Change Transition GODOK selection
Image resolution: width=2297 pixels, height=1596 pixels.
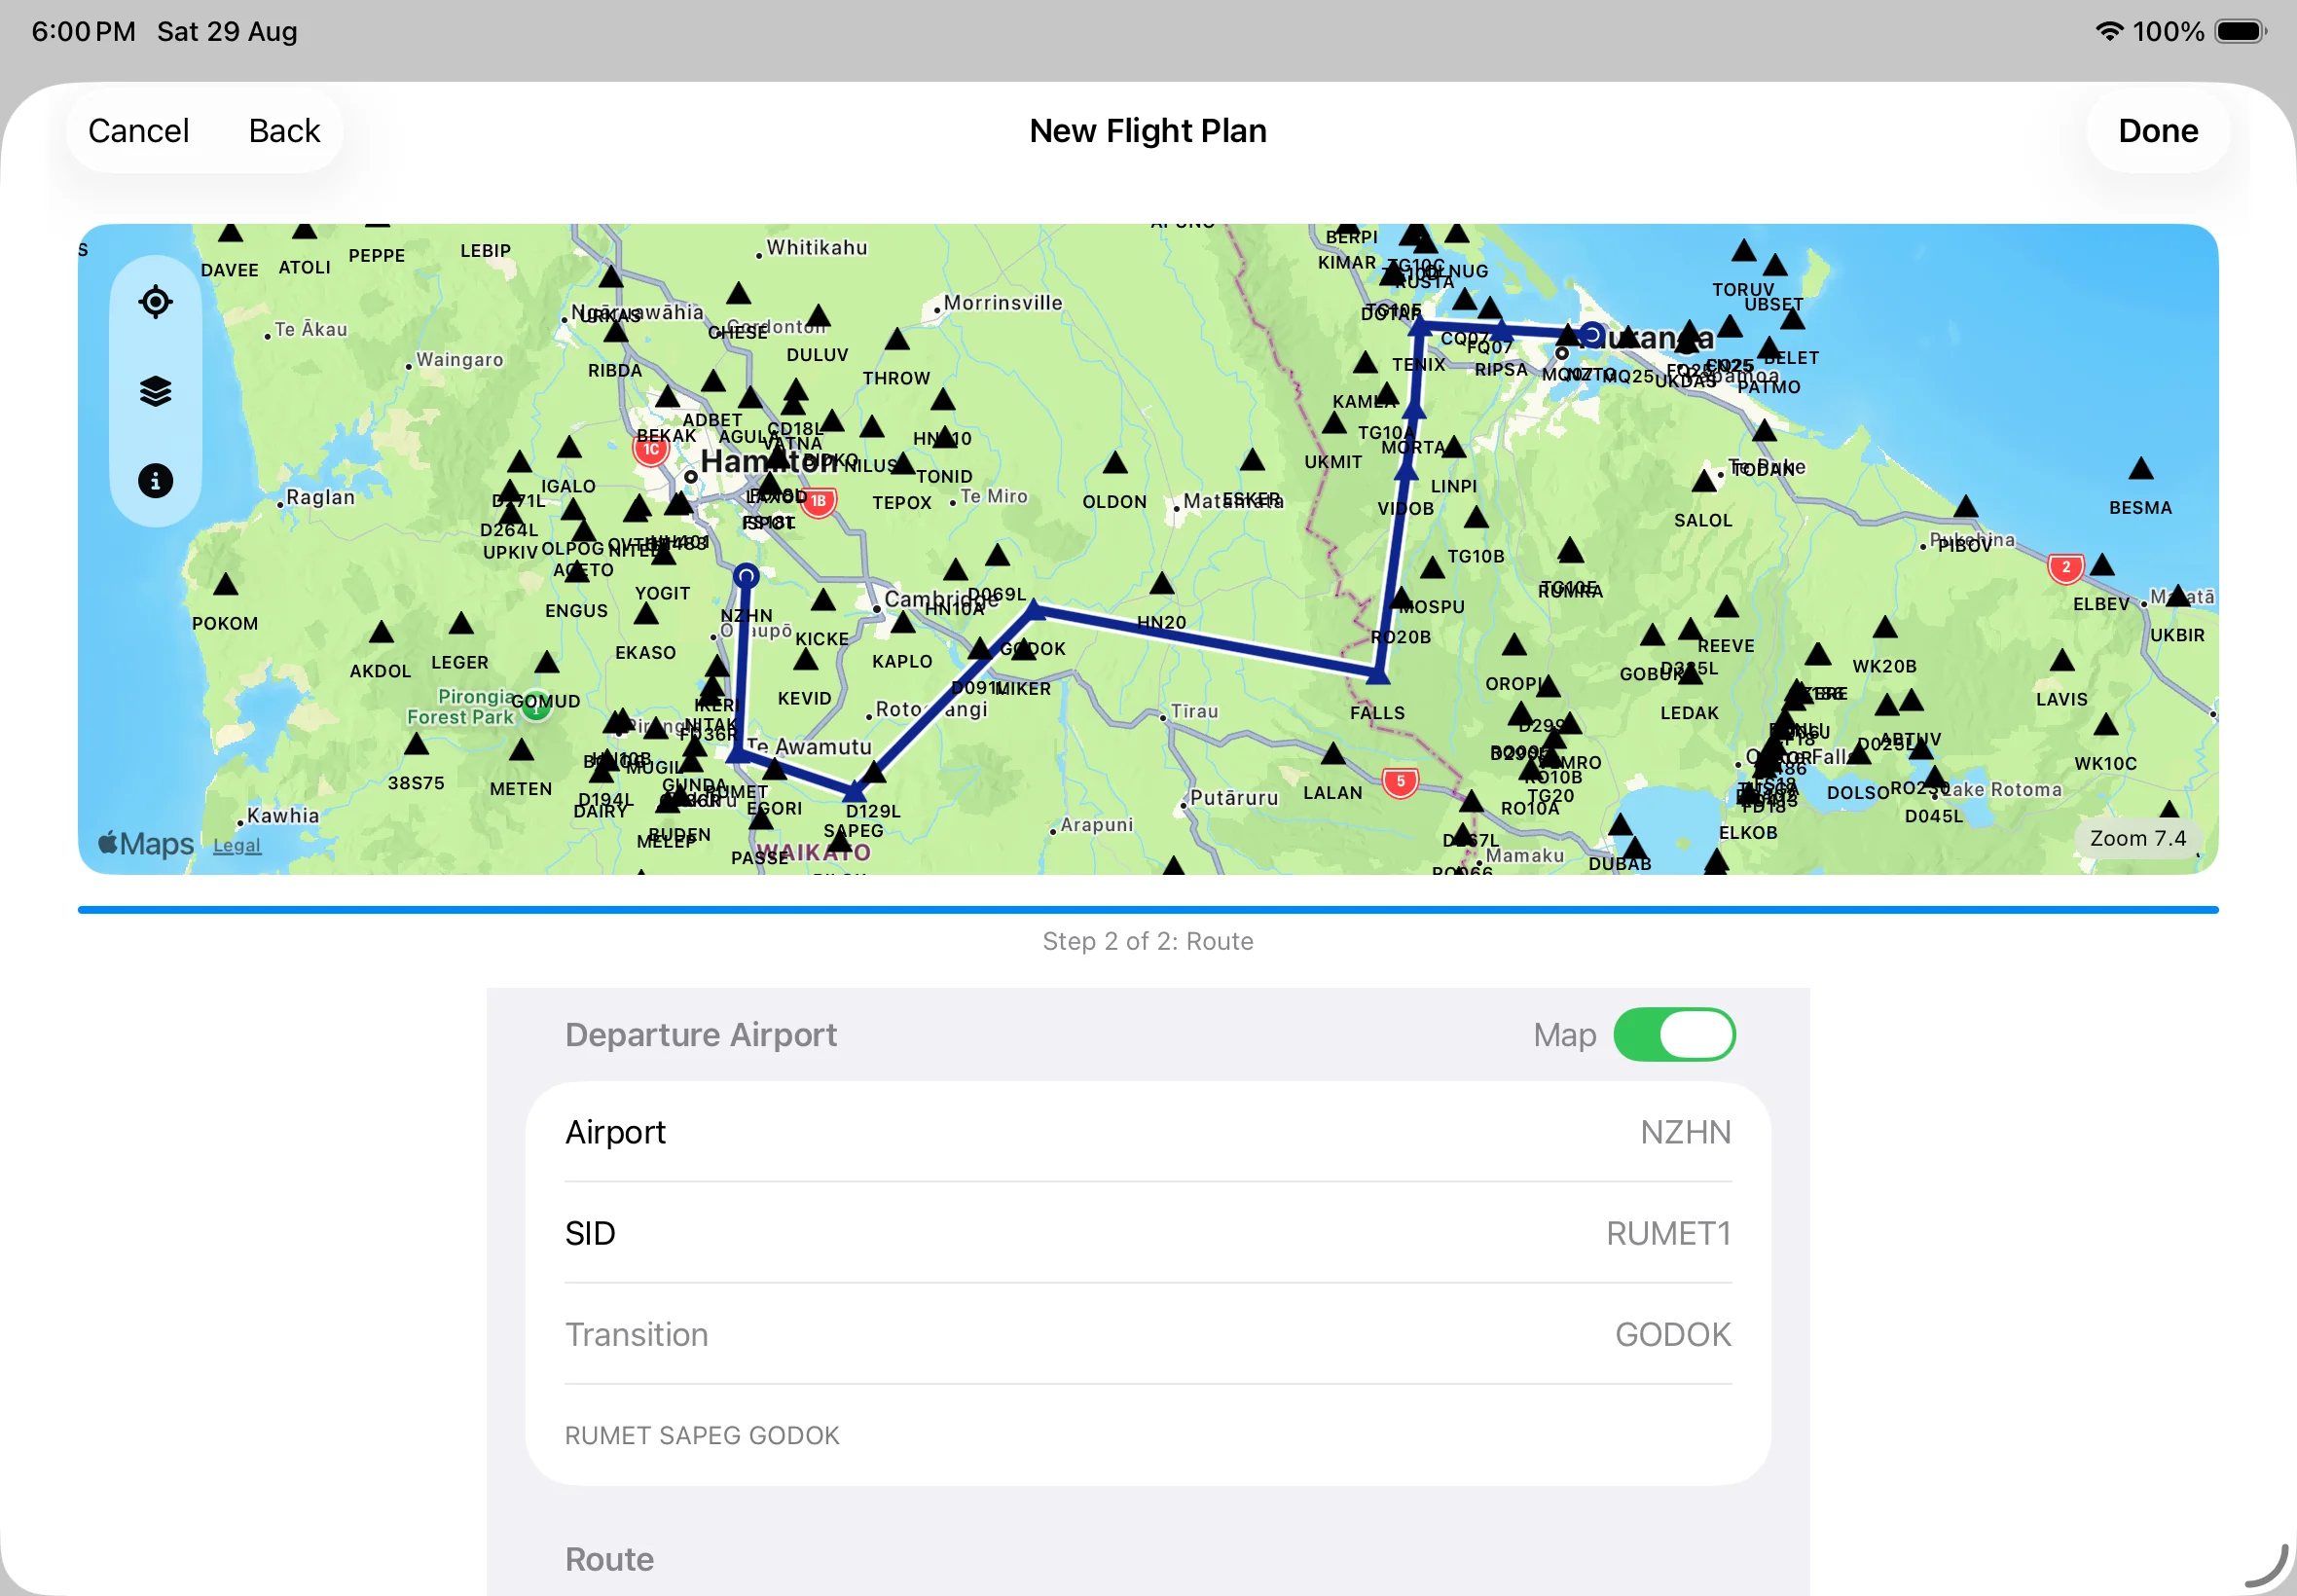click(1148, 1334)
